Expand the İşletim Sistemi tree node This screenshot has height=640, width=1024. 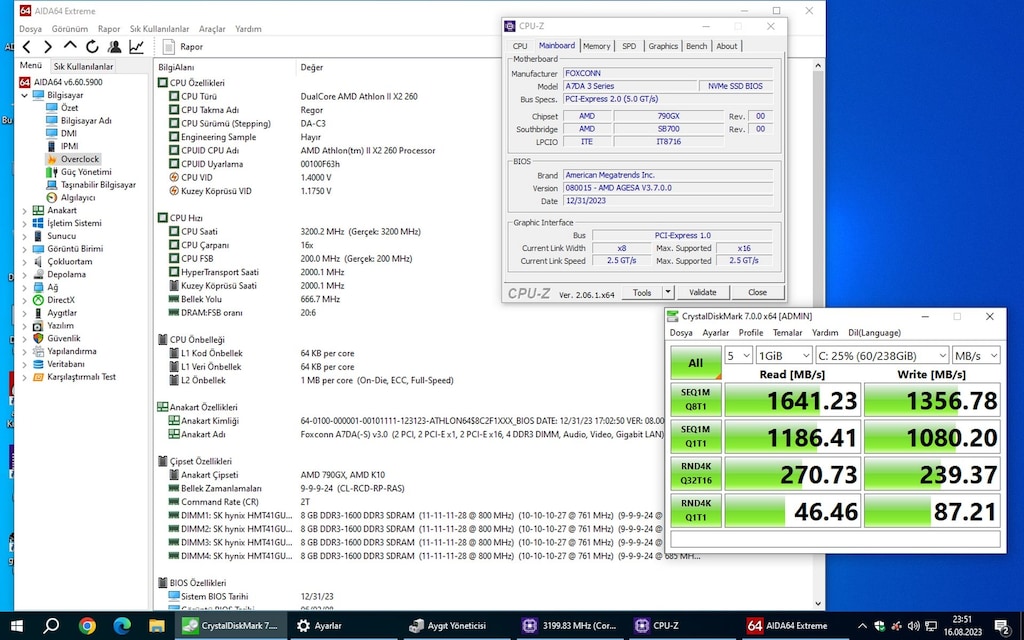pos(25,223)
